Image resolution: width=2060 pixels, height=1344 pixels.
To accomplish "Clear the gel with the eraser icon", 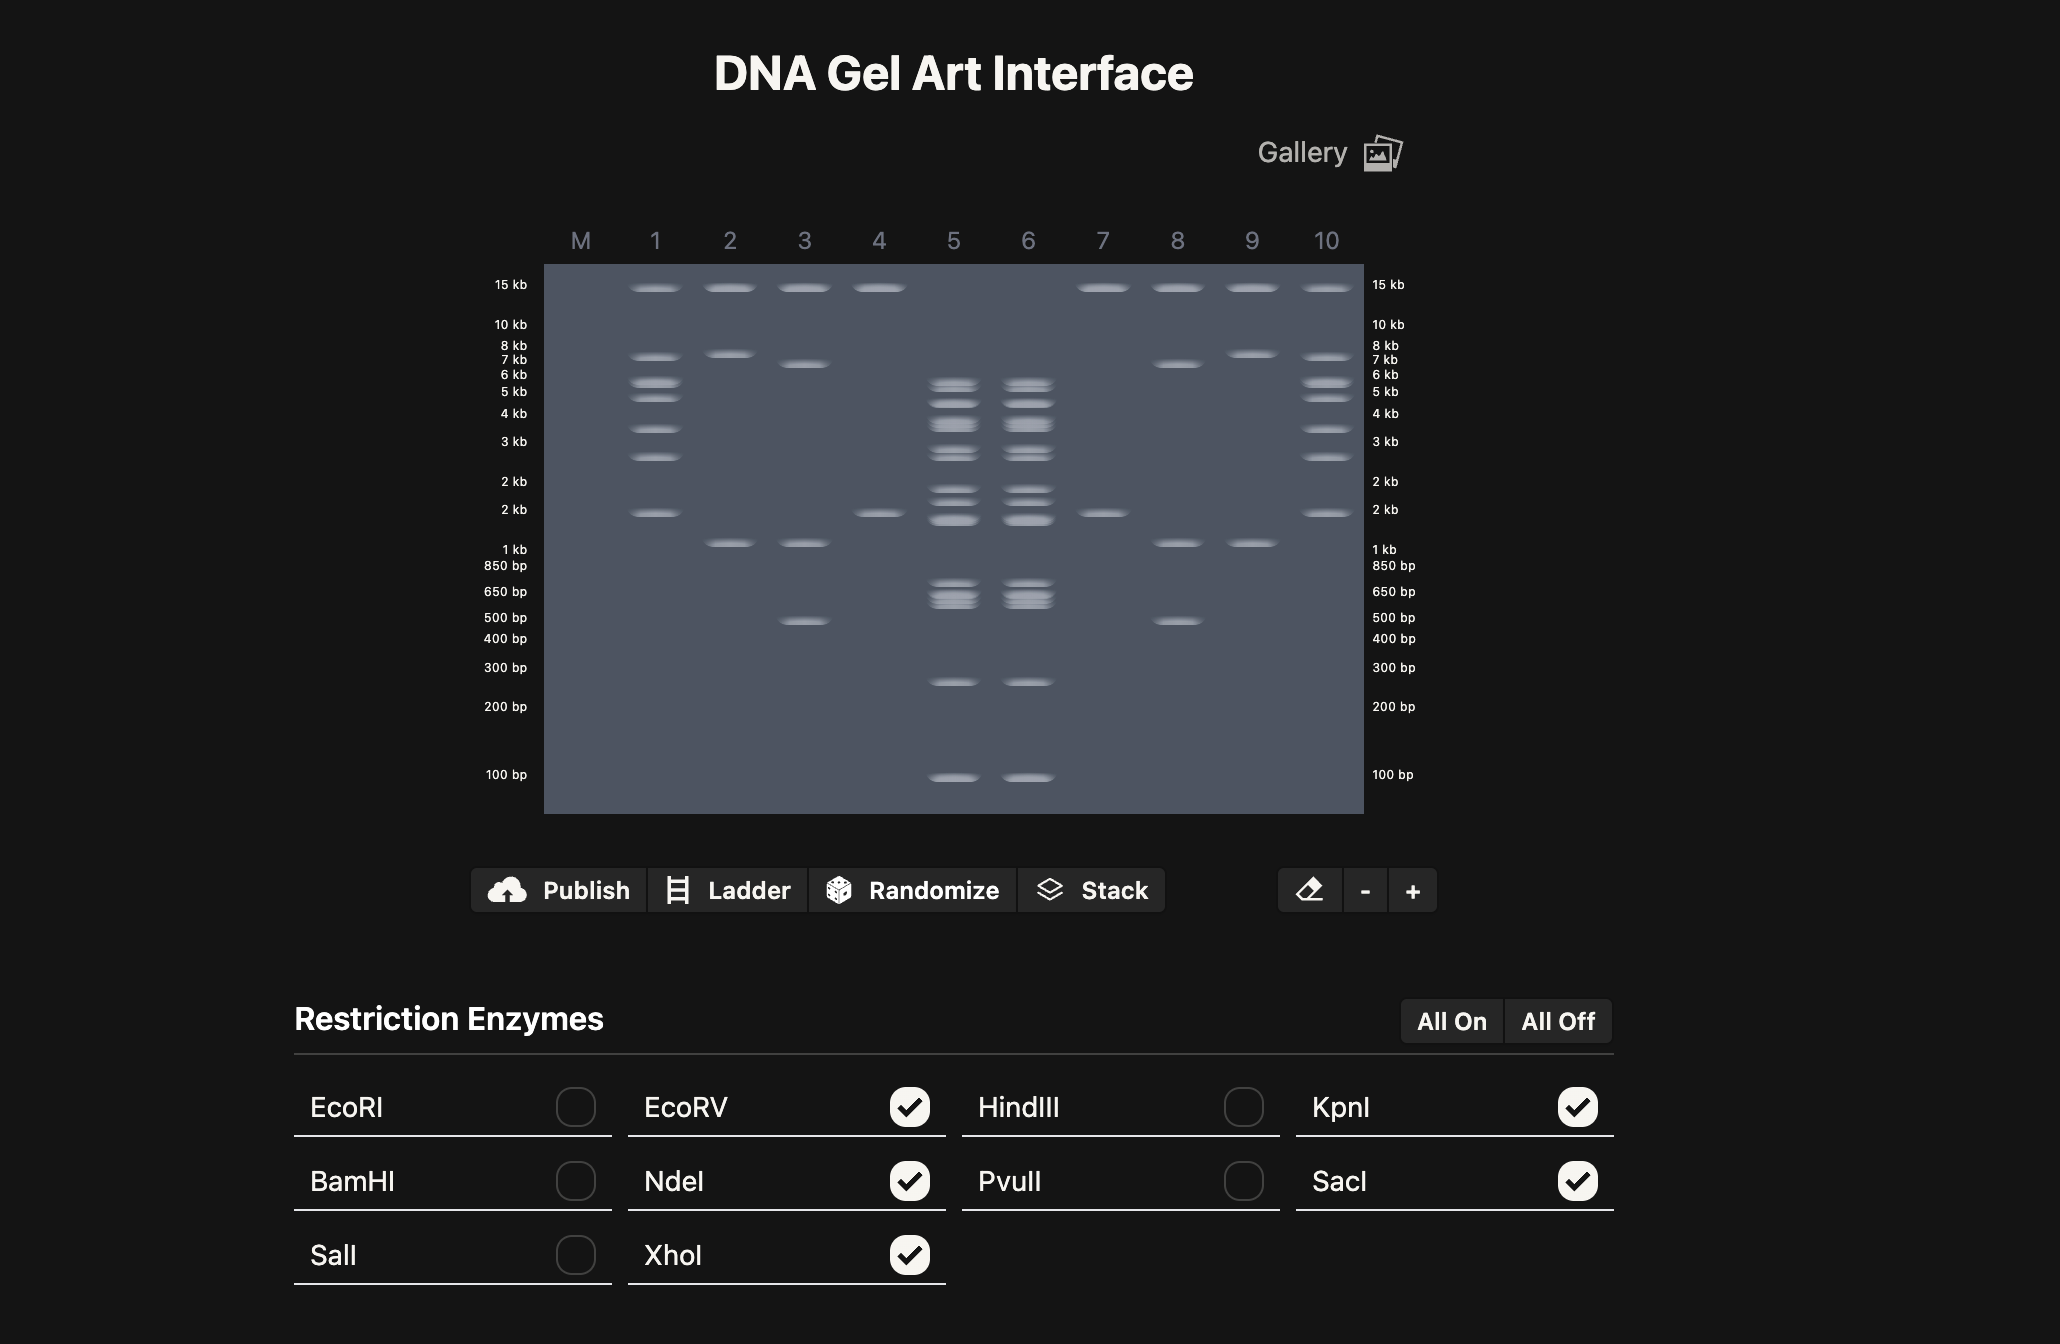I will (x=1309, y=890).
